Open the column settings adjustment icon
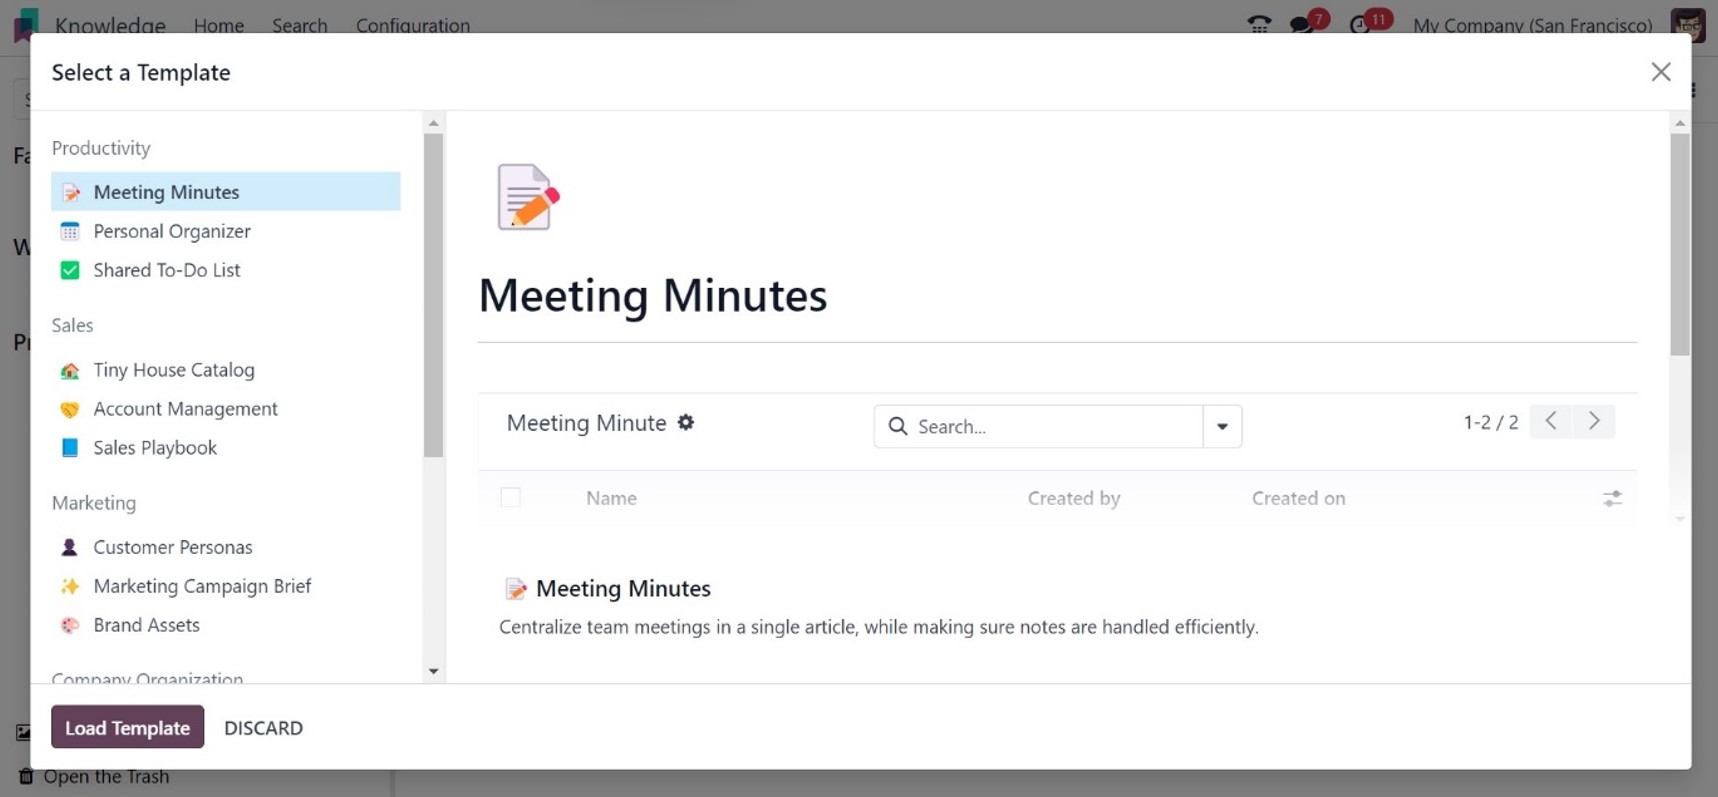The height and width of the screenshot is (797, 1718). (x=1612, y=498)
